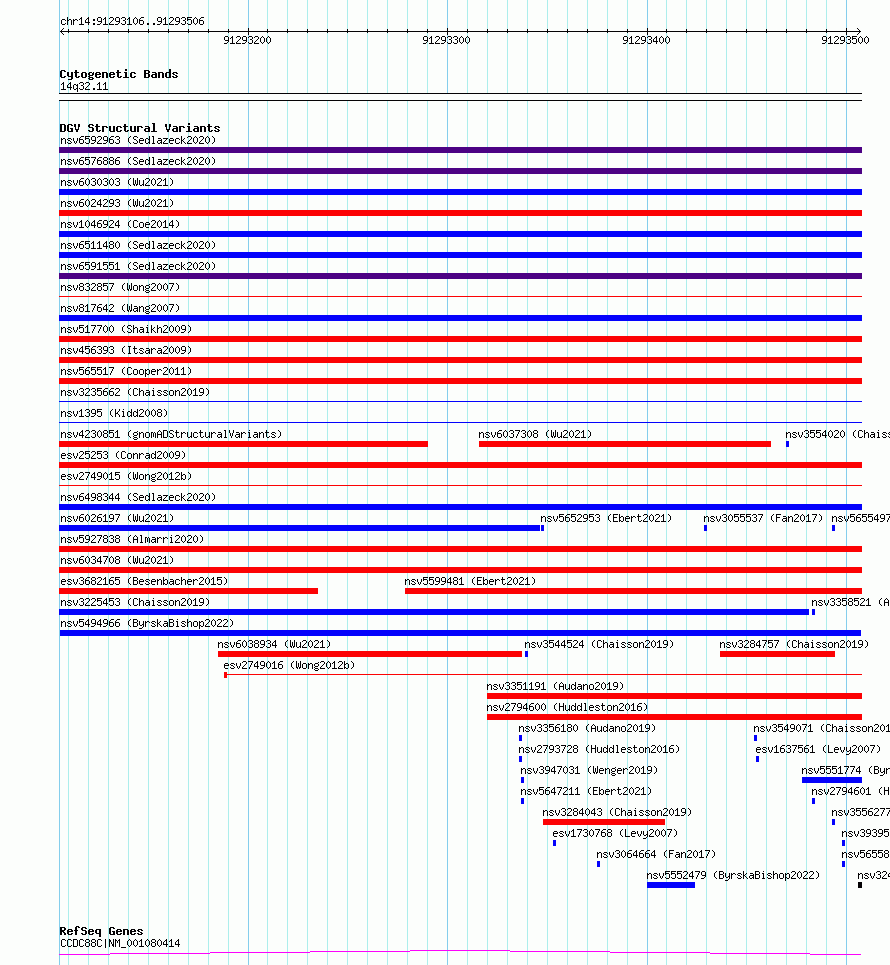Viewport: 890px width, 965px height.
Task: Open nsv3284757 (Chaisson2019) variant
Action: (794, 644)
